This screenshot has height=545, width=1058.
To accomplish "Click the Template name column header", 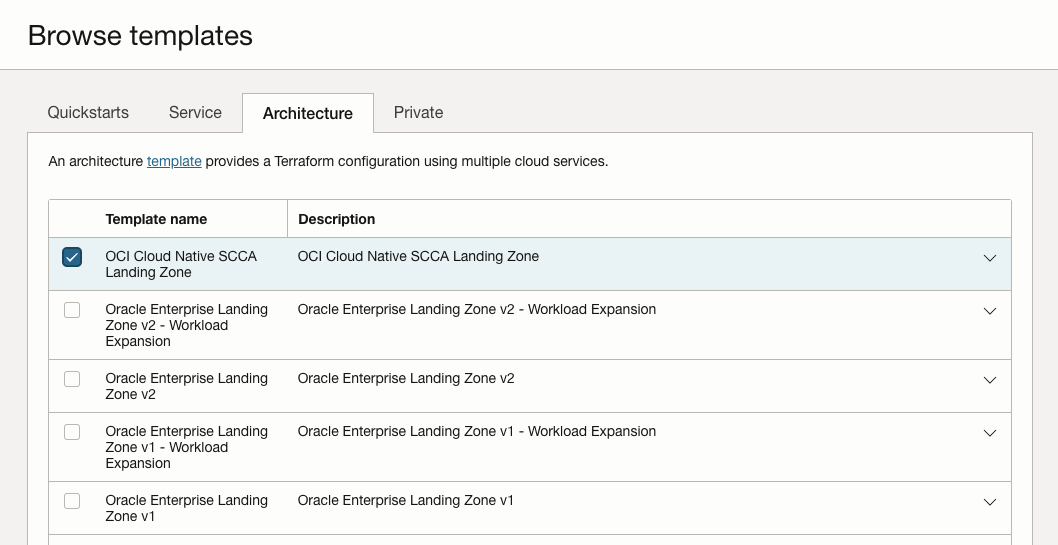I will coord(156,219).
